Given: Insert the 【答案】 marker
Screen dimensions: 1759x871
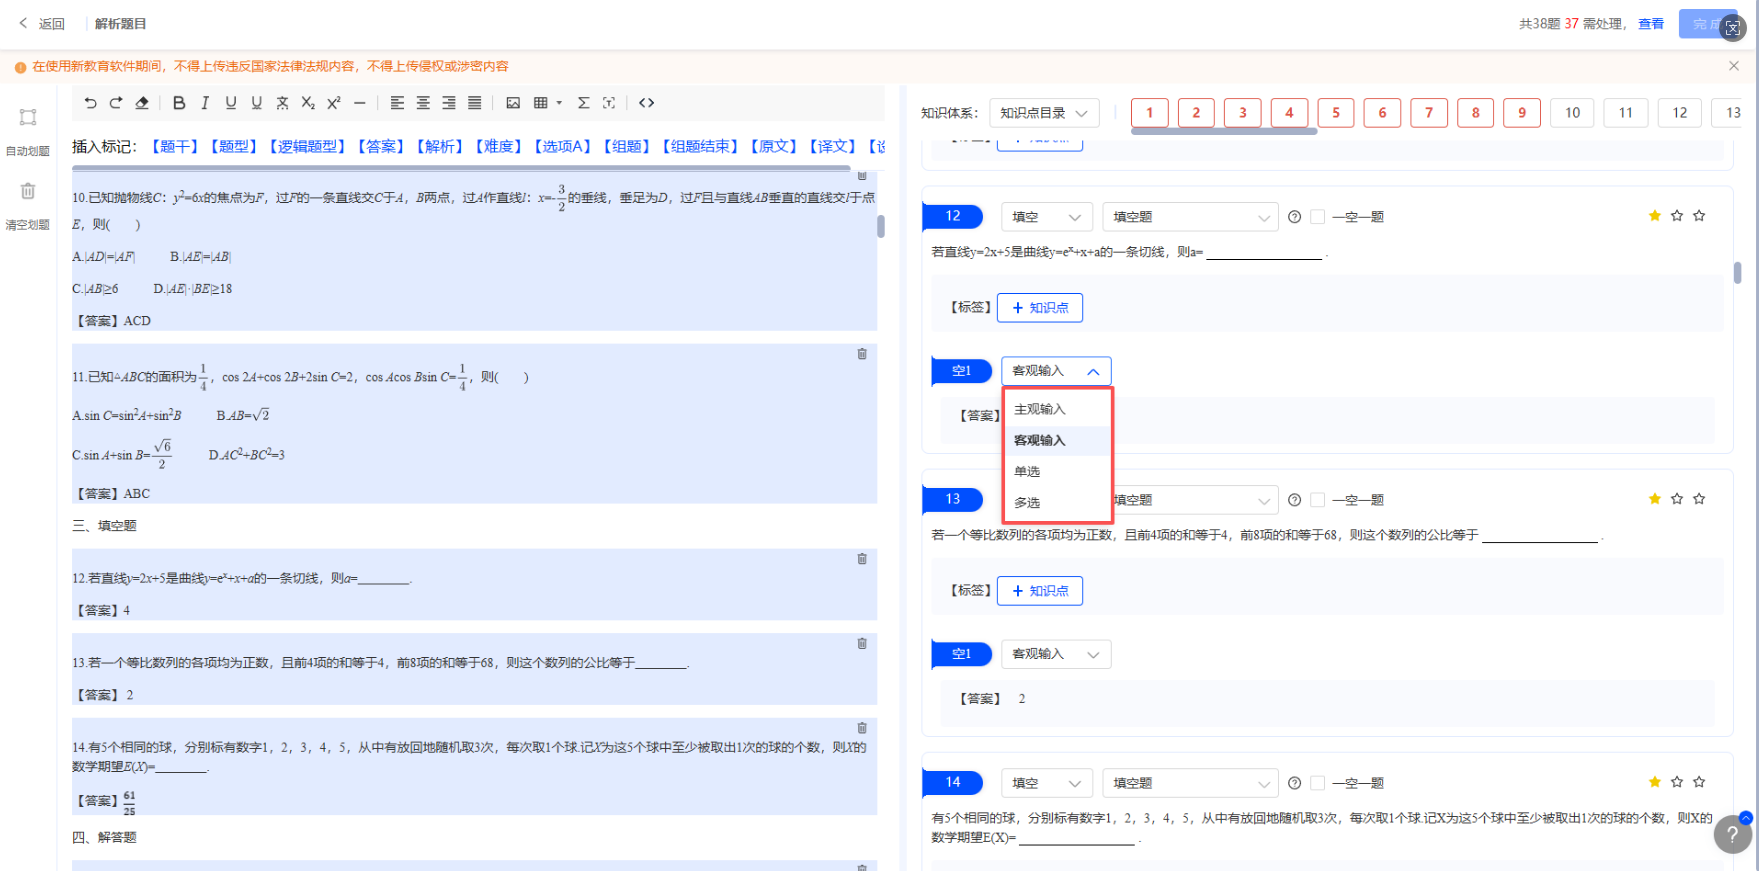Looking at the screenshot, I should tap(381, 147).
